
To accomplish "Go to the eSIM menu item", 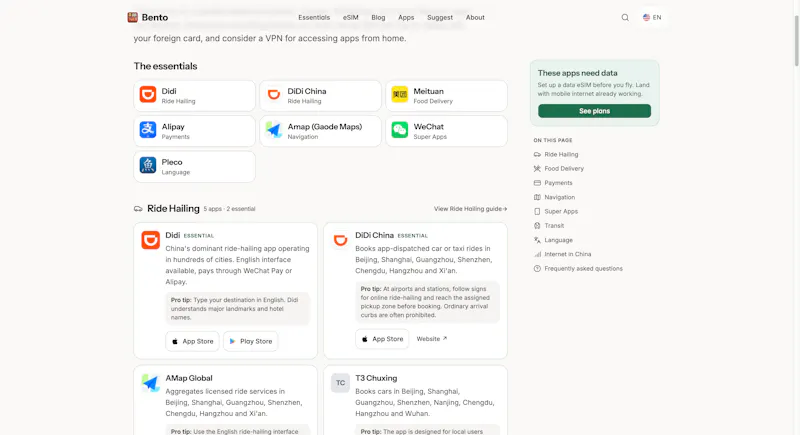I will 351,17.
